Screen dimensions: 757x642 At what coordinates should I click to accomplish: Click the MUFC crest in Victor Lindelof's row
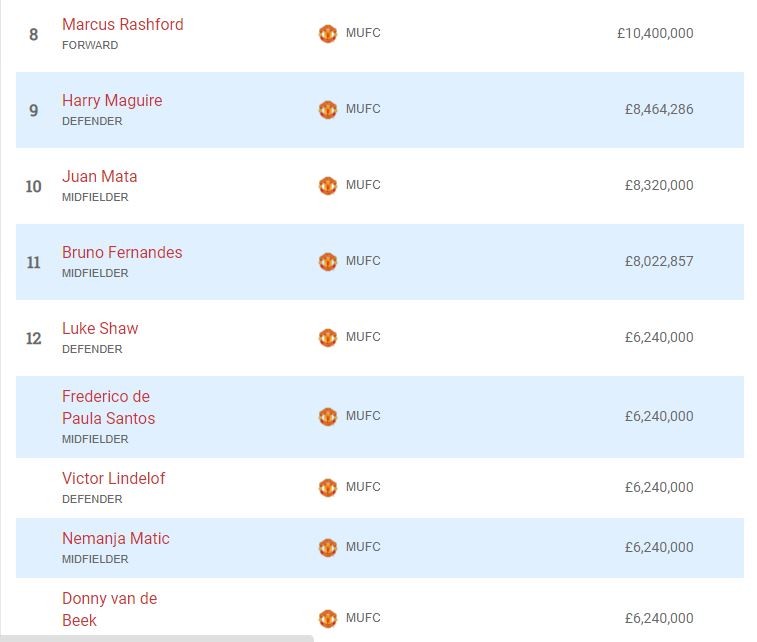328,488
